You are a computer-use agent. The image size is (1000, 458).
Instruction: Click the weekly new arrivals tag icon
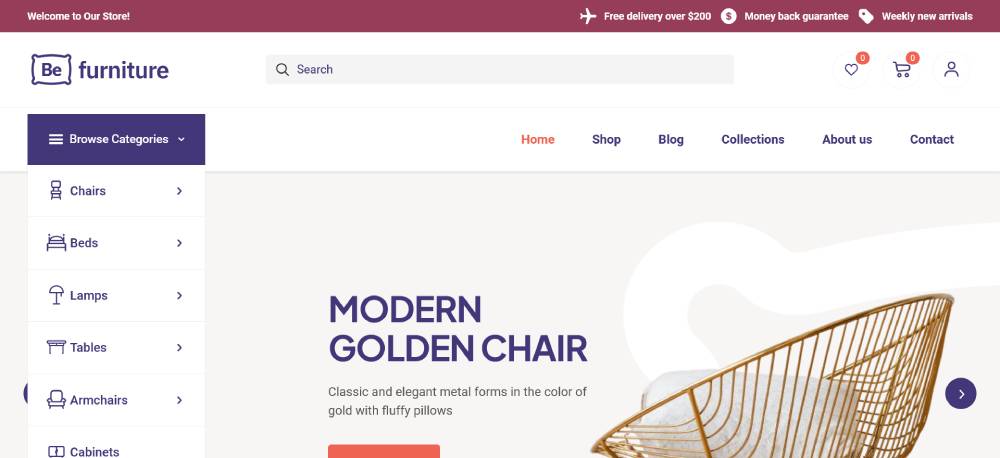click(x=866, y=16)
